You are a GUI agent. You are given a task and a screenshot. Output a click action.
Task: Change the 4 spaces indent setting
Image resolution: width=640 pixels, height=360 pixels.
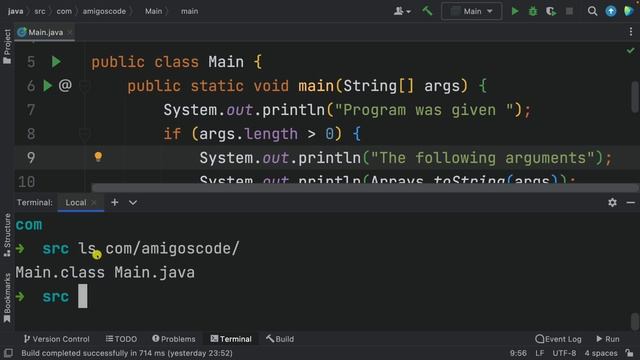[601, 353]
